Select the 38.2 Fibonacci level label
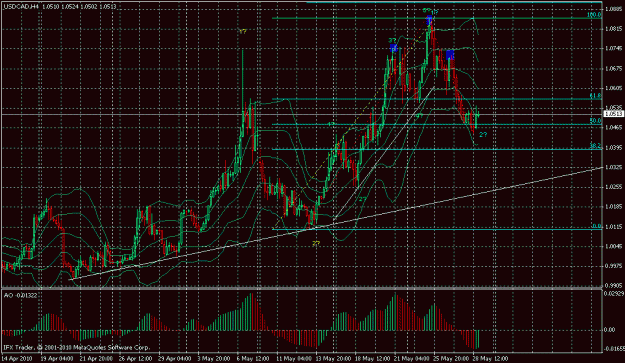This screenshot has height=363, width=625. pyautogui.click(x=595, y=146)
